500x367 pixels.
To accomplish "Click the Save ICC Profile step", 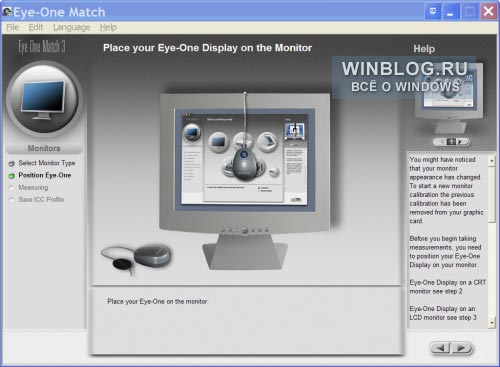I will click(x=41, y=200).
